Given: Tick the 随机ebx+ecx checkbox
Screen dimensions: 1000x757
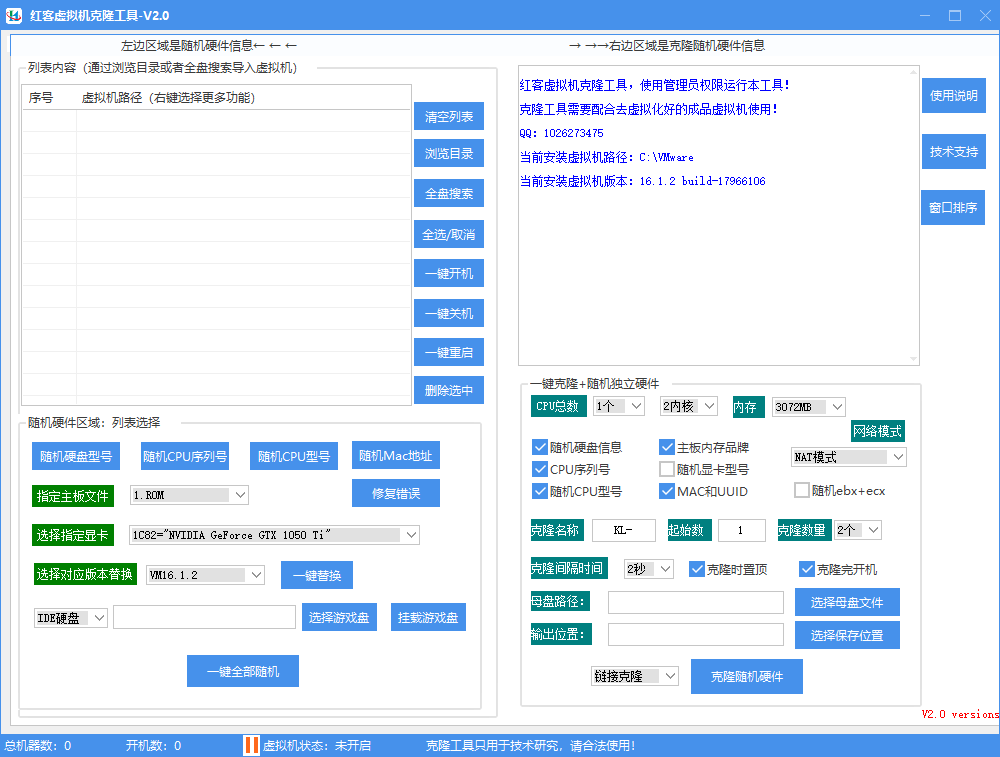Looking at the screenshot, I should pos(801,490).
